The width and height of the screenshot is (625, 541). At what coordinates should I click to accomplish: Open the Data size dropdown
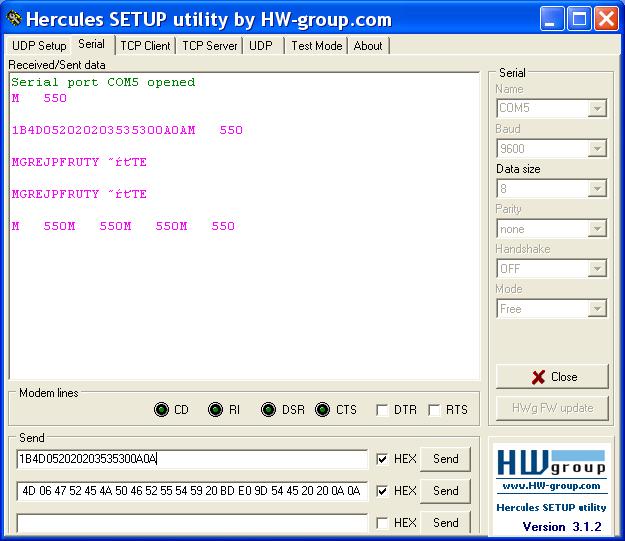coord(597,189)
